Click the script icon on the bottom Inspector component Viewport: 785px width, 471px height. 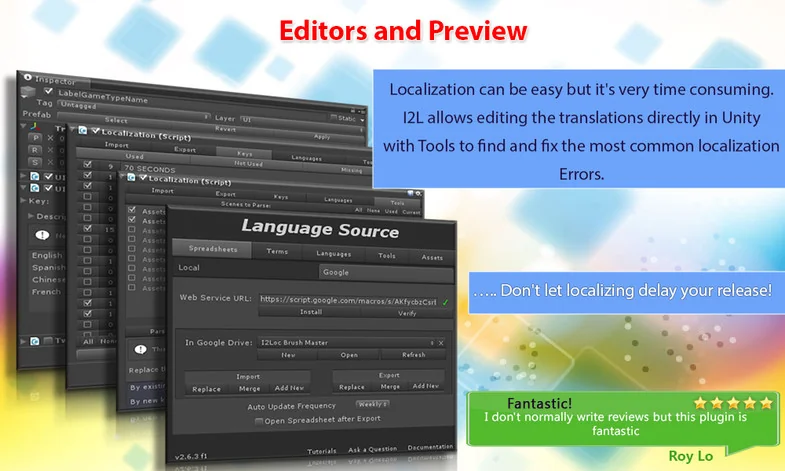click(35, 341)
